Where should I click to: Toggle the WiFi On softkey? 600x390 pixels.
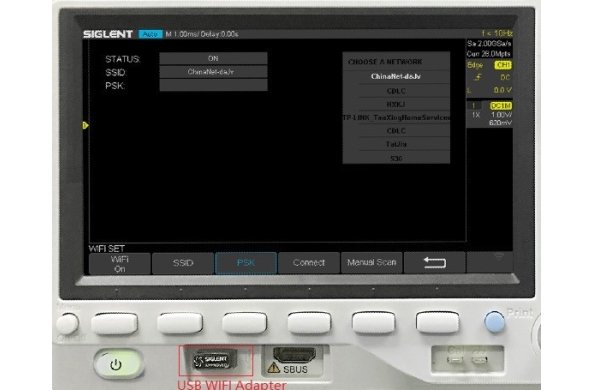coord(120,263)
